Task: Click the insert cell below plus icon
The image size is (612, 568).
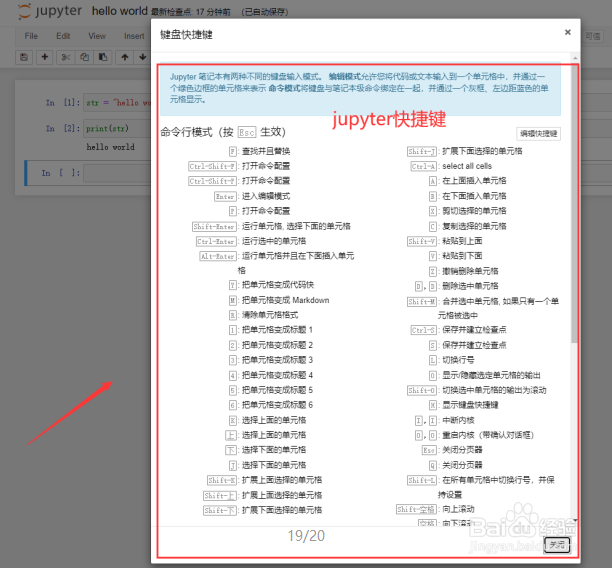Action: tap(44, 57)
